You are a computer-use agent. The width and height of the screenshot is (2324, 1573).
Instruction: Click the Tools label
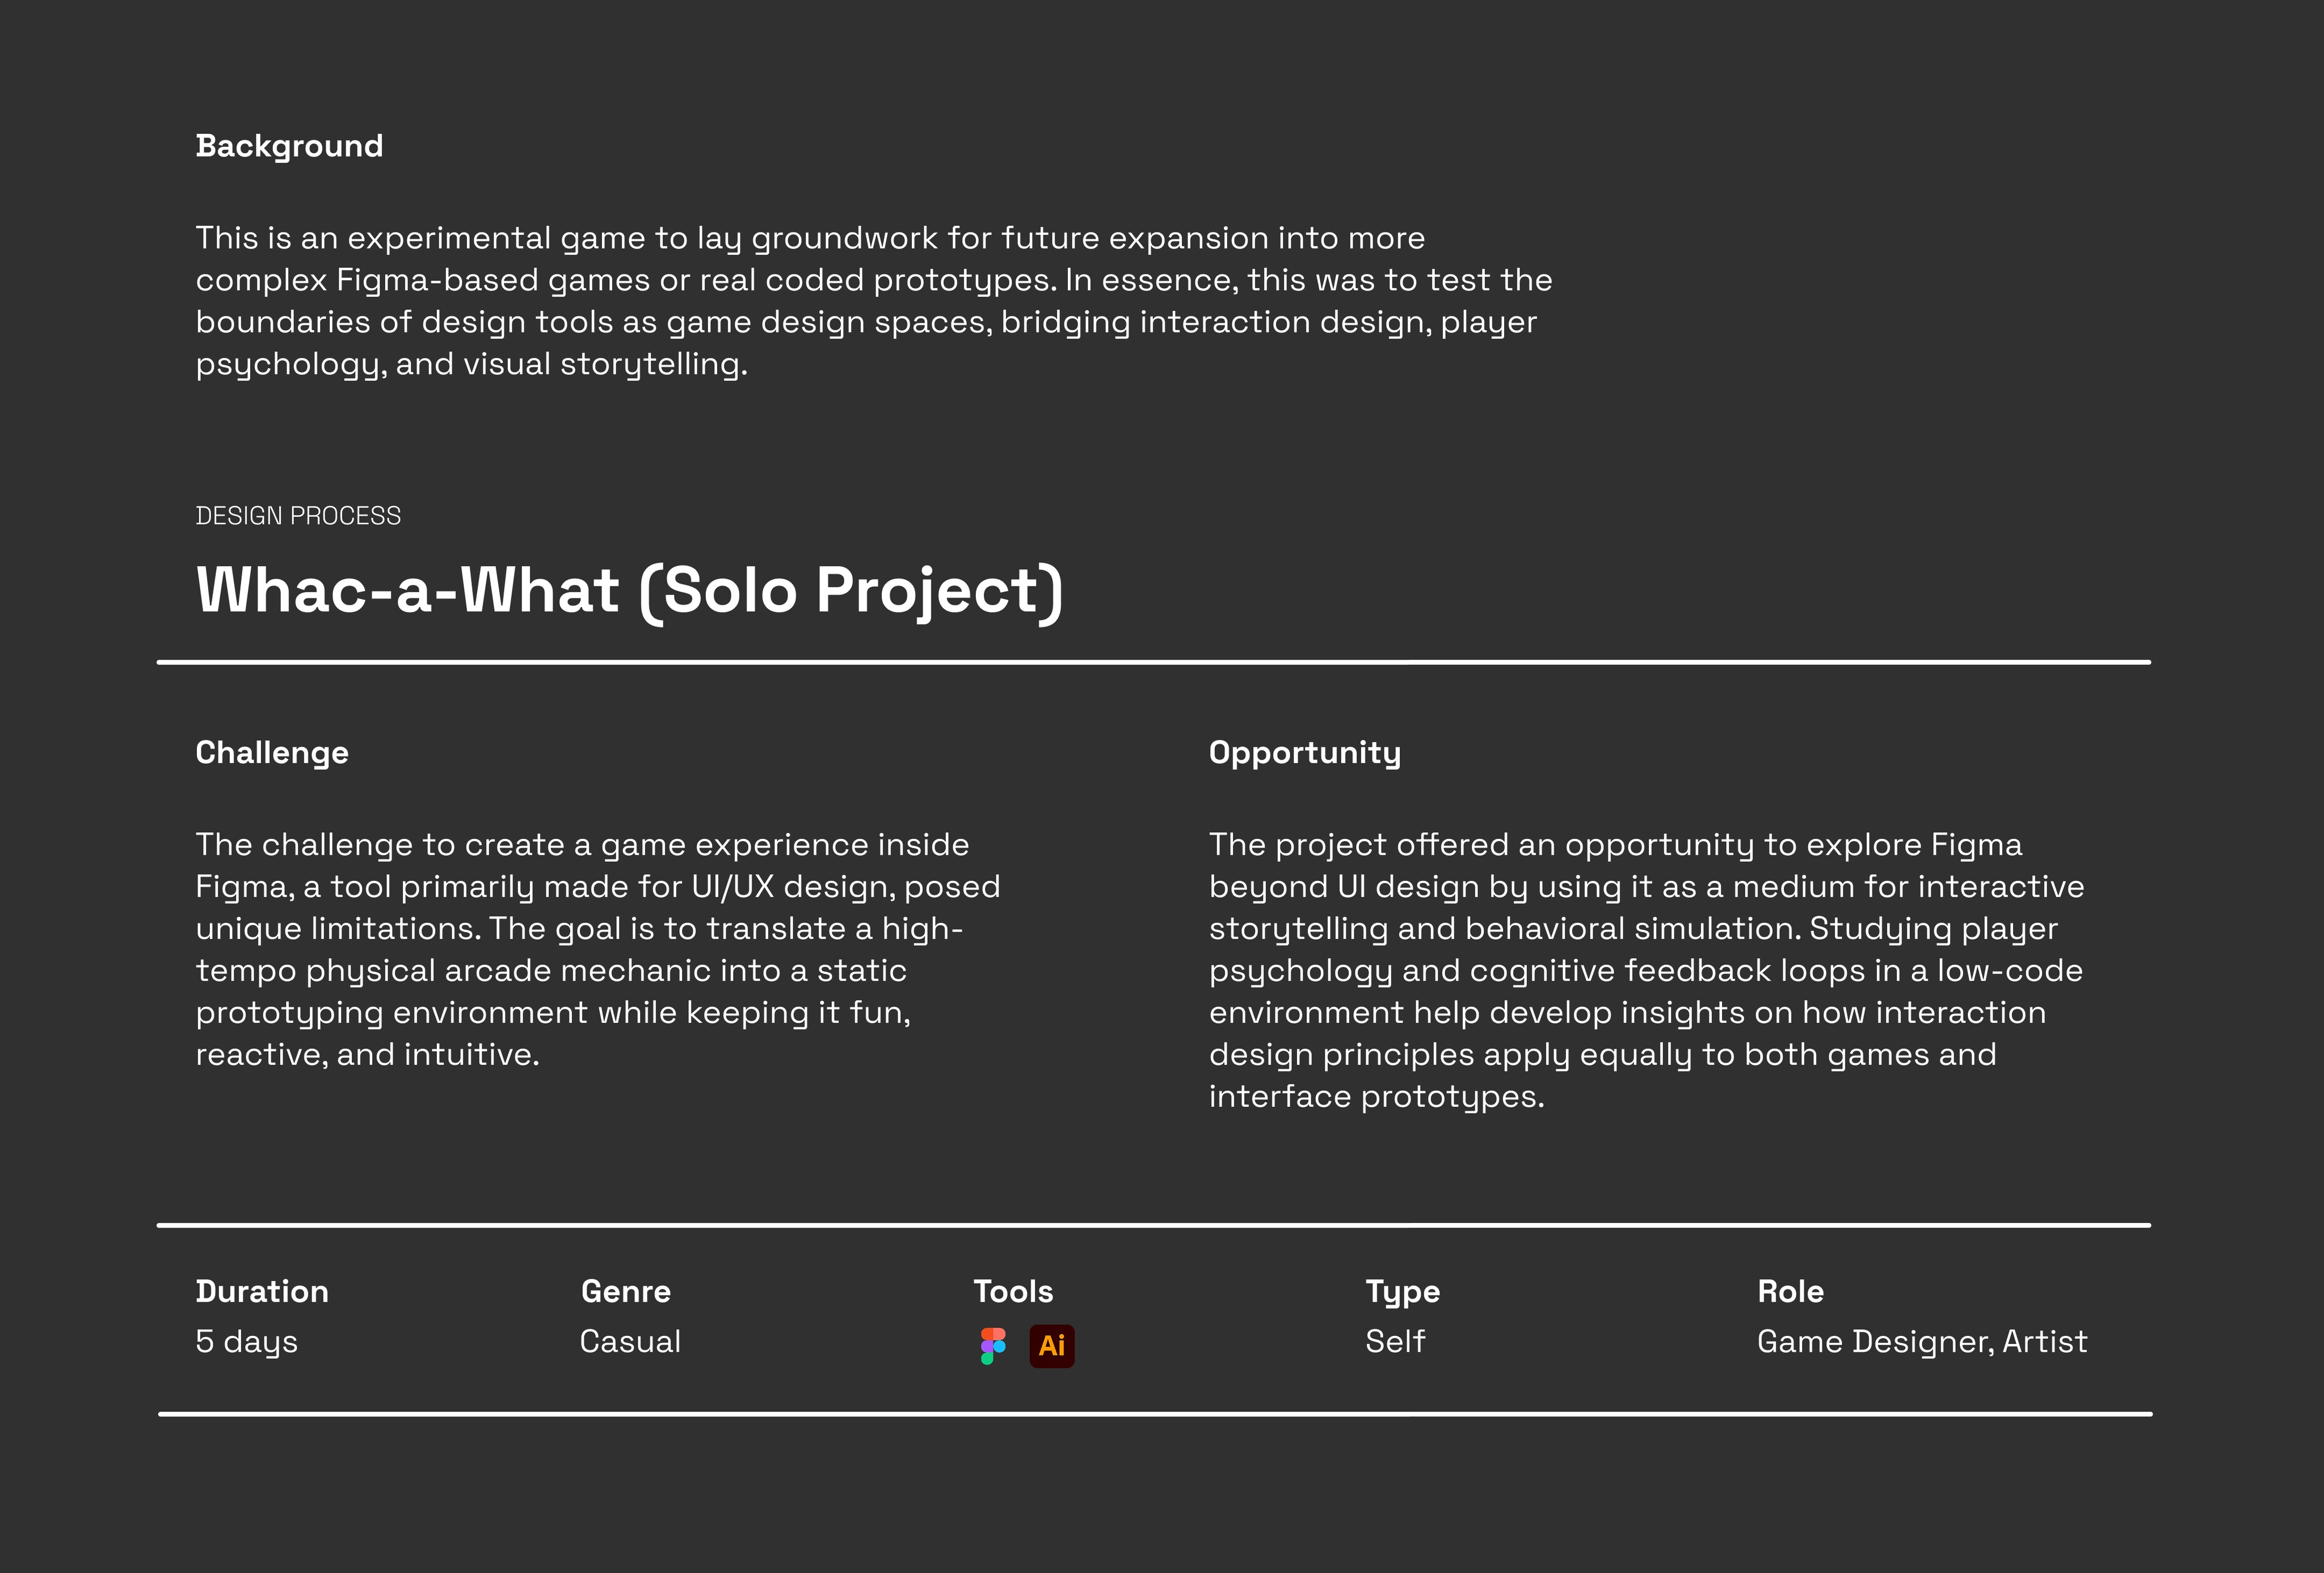1013,1291
